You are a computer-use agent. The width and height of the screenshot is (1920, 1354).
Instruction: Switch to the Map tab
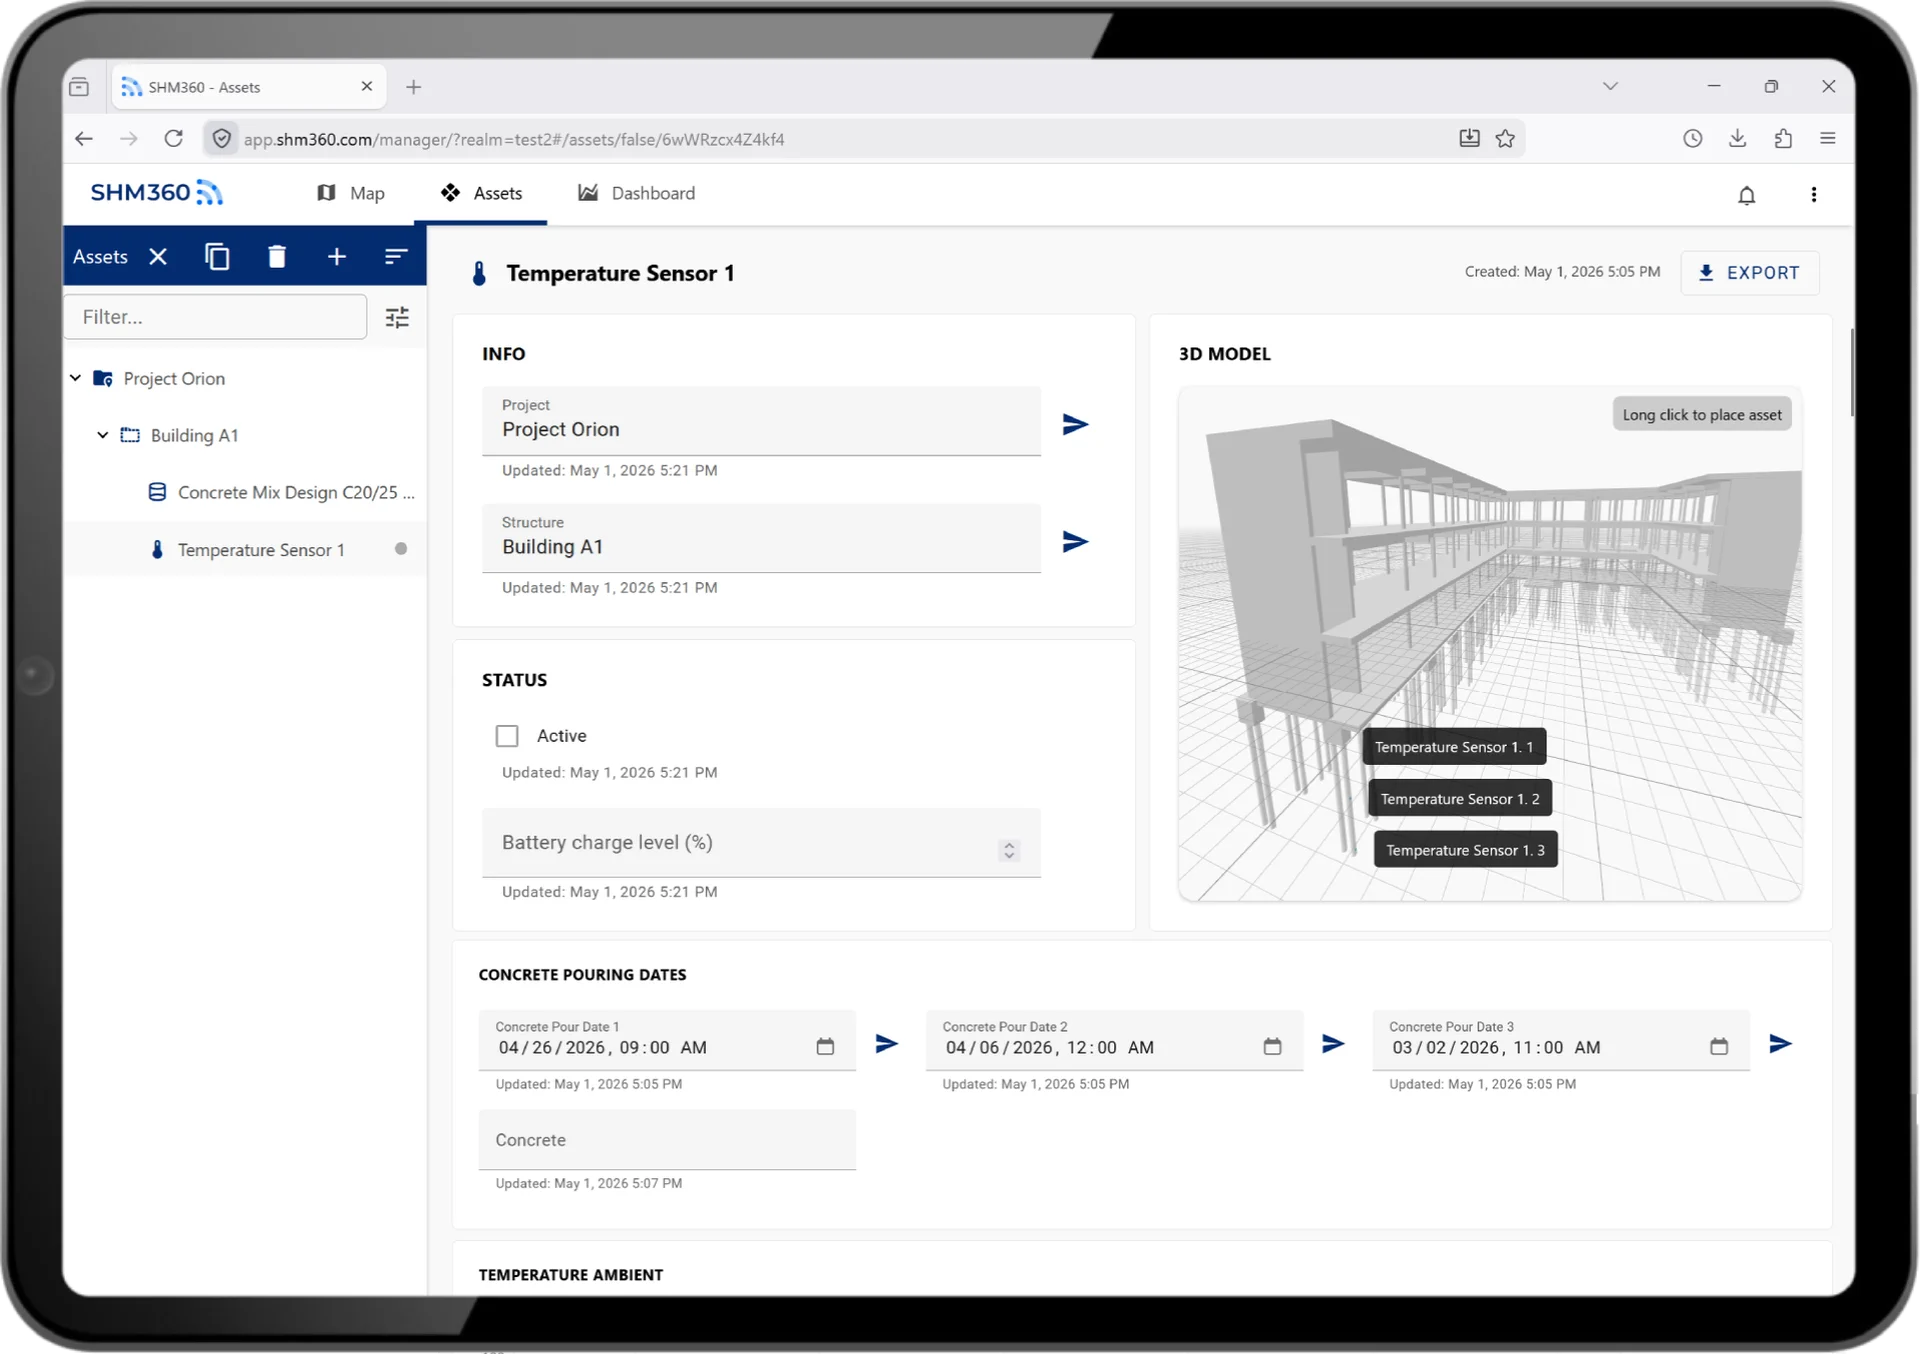coord(351,193)
